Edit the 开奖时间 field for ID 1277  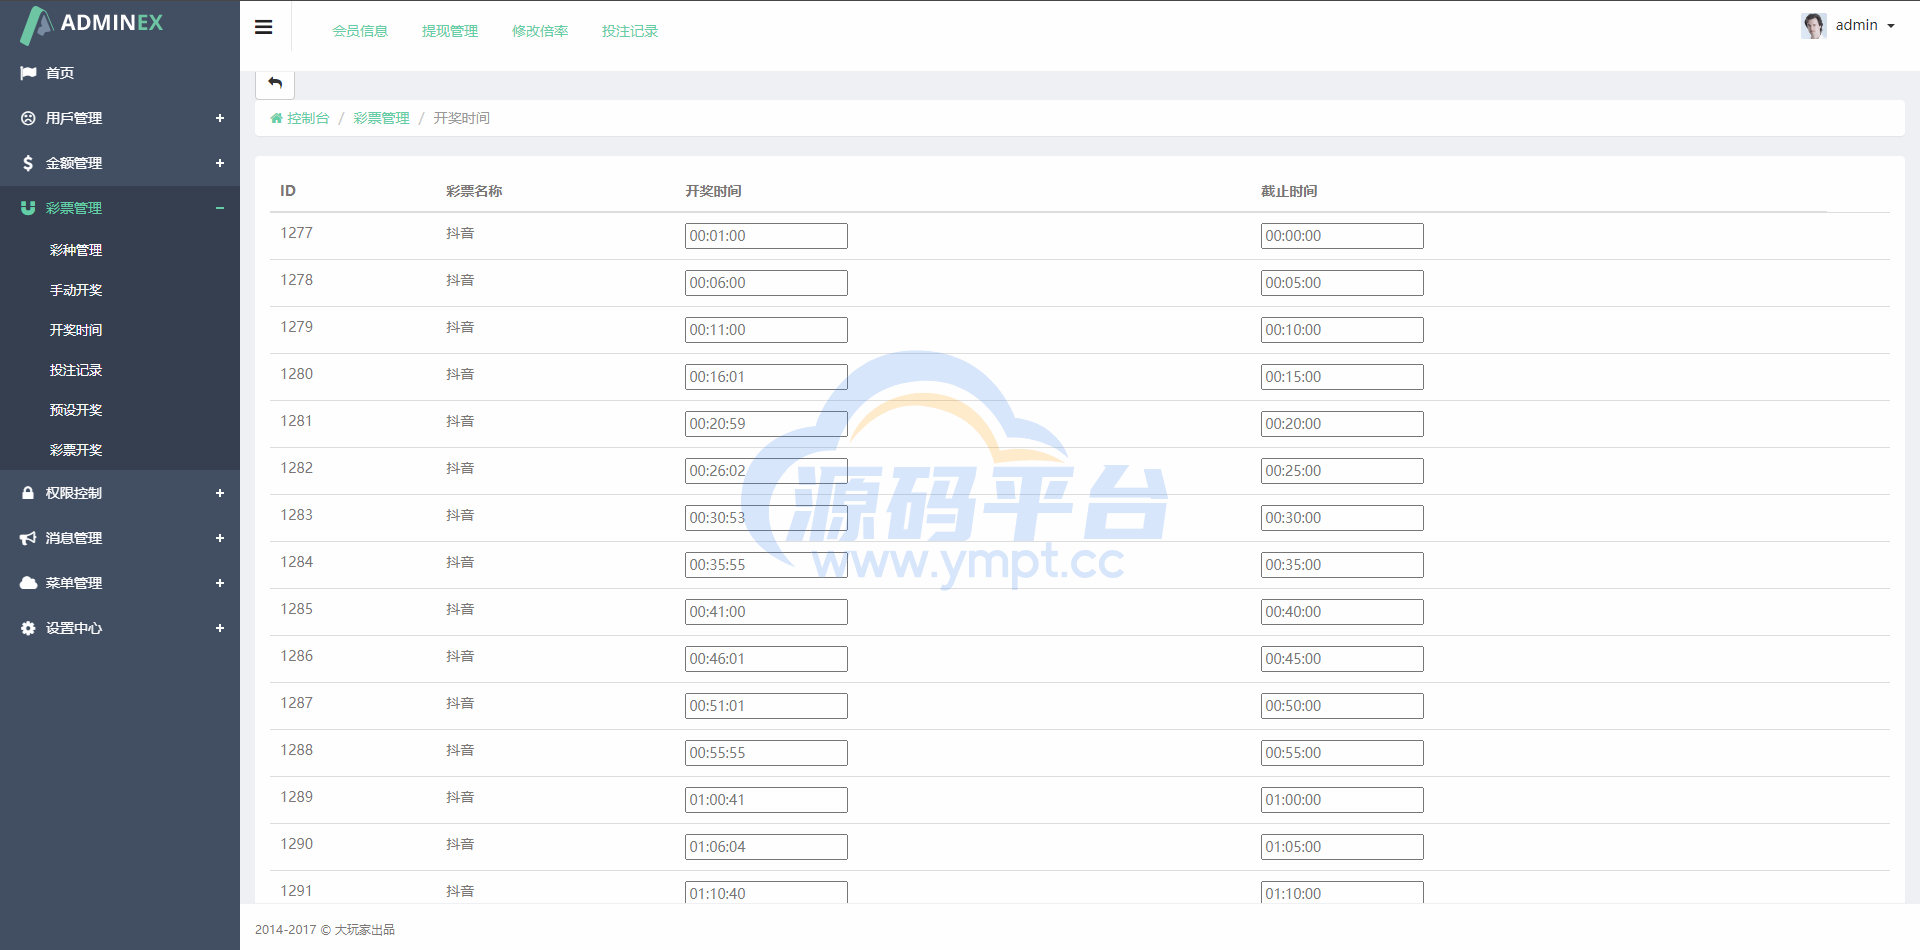point(766,236)
